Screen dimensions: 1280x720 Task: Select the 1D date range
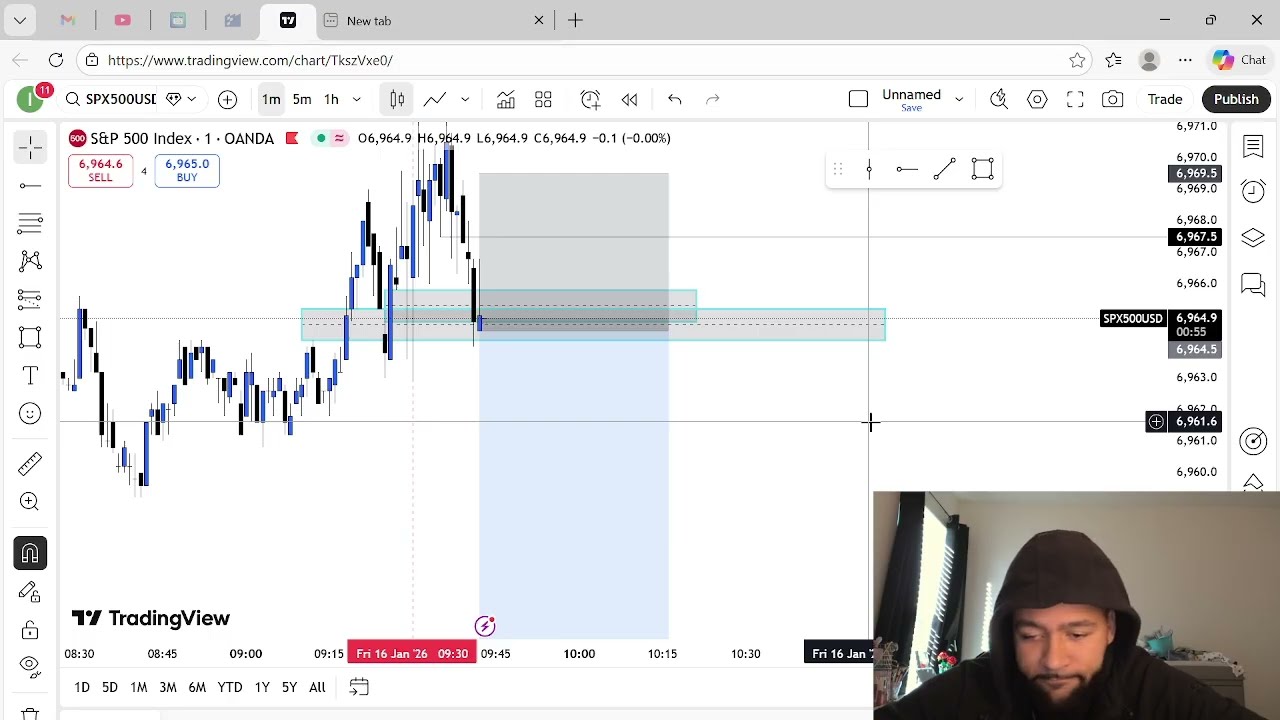(82, 687)
